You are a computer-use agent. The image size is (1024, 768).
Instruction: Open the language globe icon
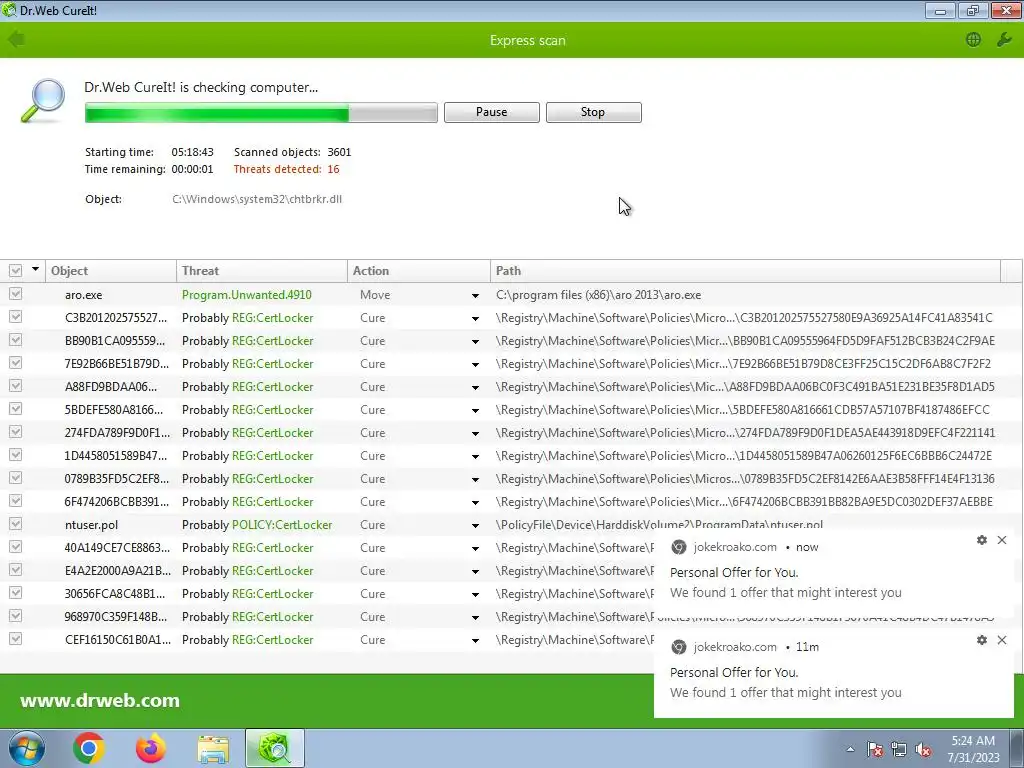973,40
